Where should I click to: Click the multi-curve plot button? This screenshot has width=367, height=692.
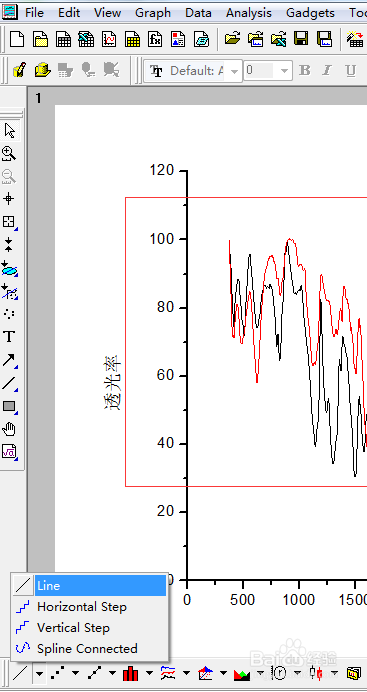click(168, 673)
